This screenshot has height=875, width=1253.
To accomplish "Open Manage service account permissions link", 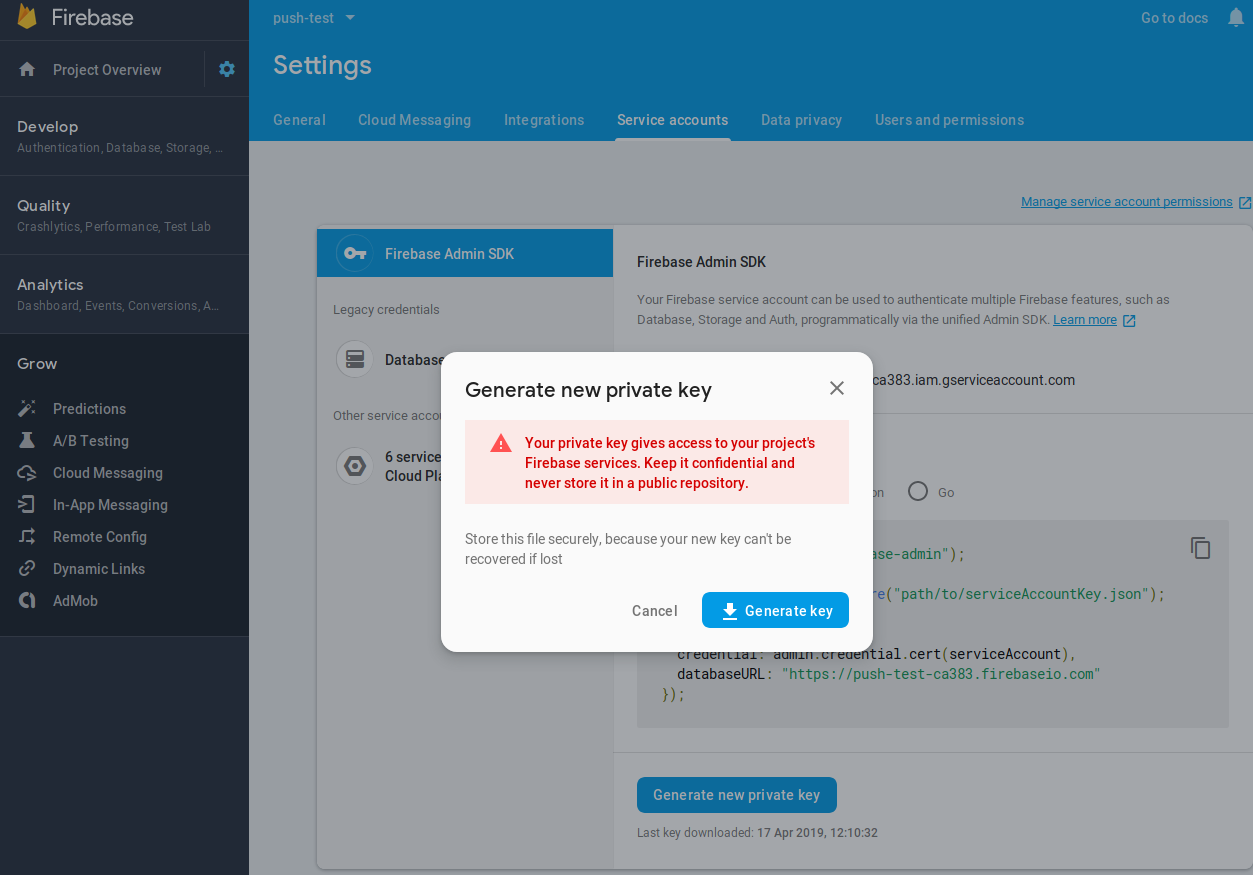I will (x=1126, y=202).
